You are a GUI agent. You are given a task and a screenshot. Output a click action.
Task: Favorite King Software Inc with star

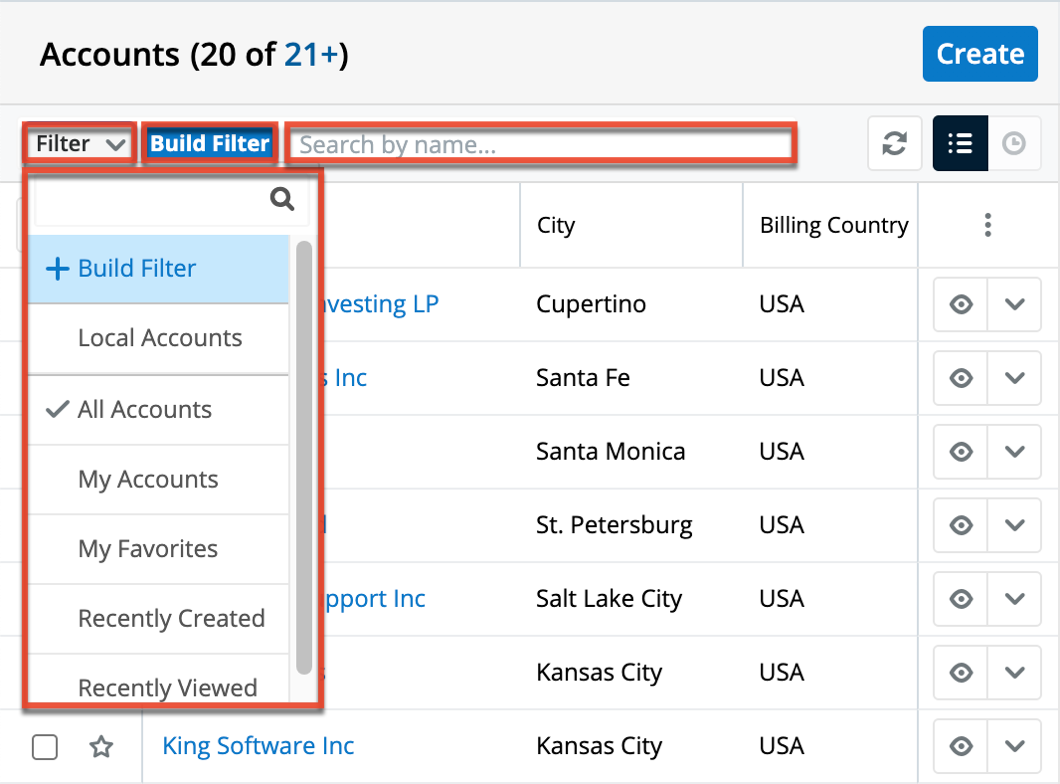(101, 747)
